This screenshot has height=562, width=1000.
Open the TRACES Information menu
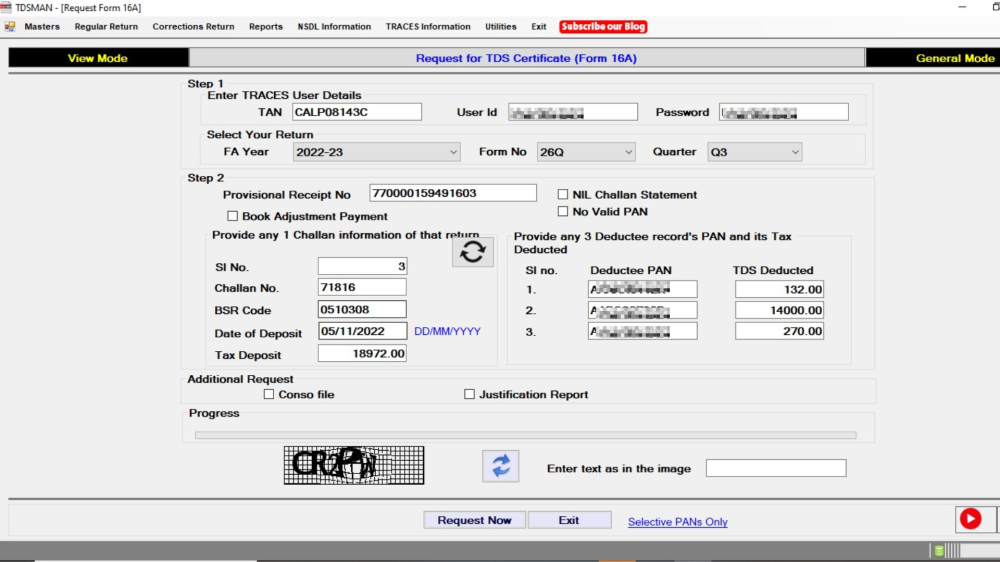pos(428,27)
